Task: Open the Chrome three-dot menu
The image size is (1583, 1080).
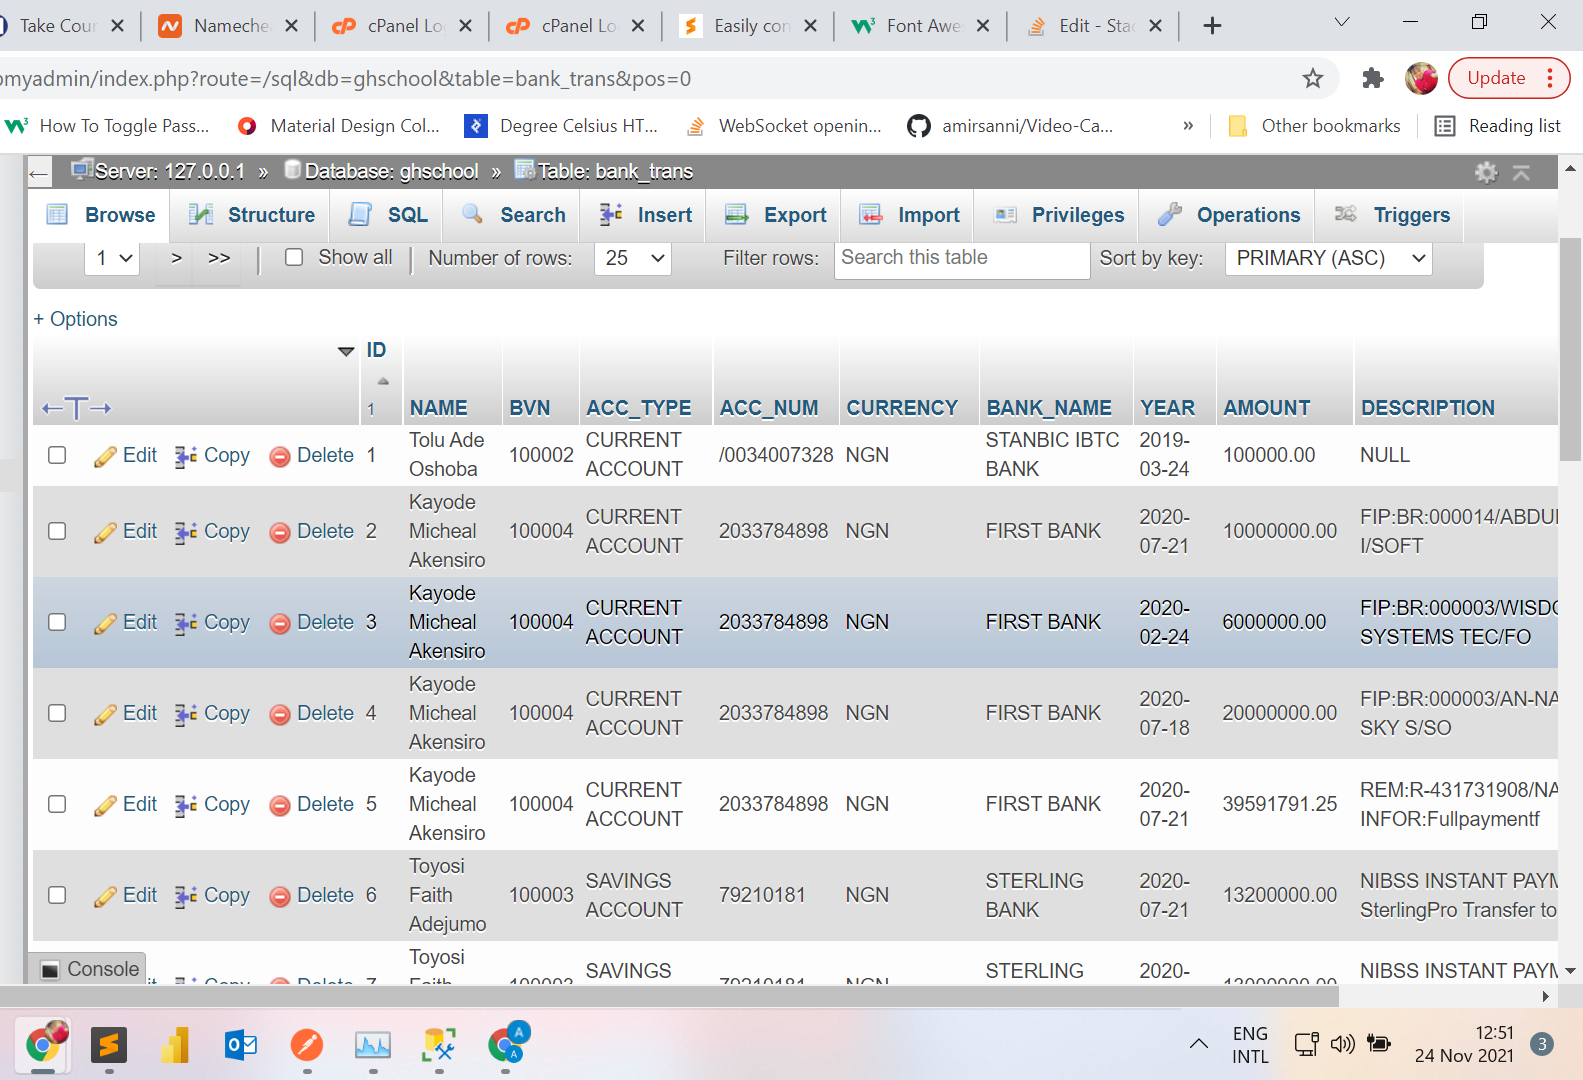Action: 1550,78
